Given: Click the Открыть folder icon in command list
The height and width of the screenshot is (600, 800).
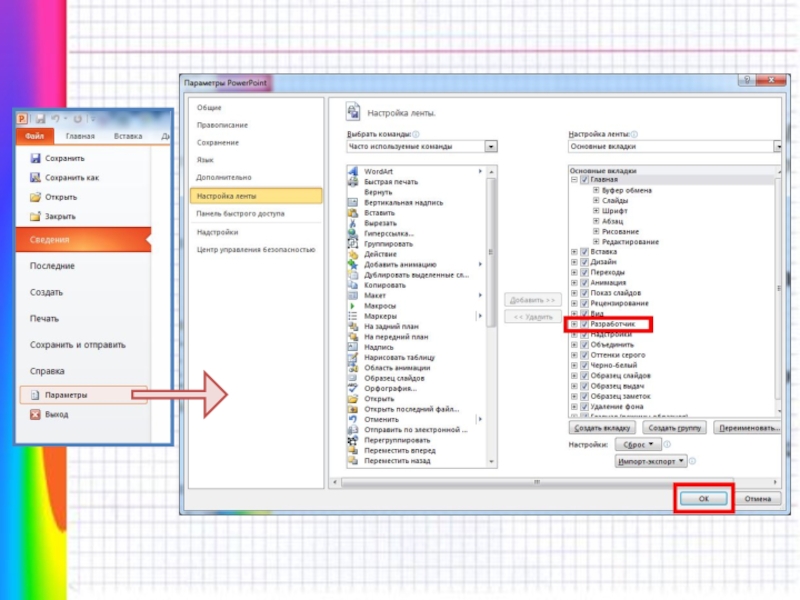Looking at the screenshot, I should (x=353, y=398).
